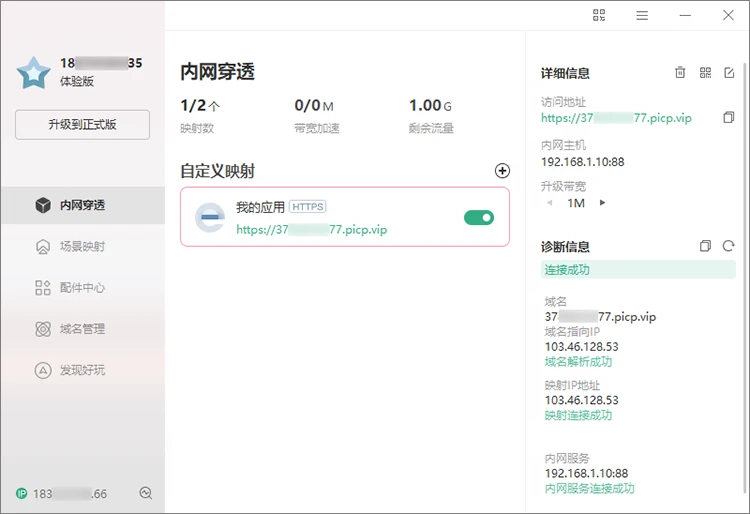The height and width of the screenshot is (514, 750).
Task: Click the star account avatar
Action: coord(33,73)
